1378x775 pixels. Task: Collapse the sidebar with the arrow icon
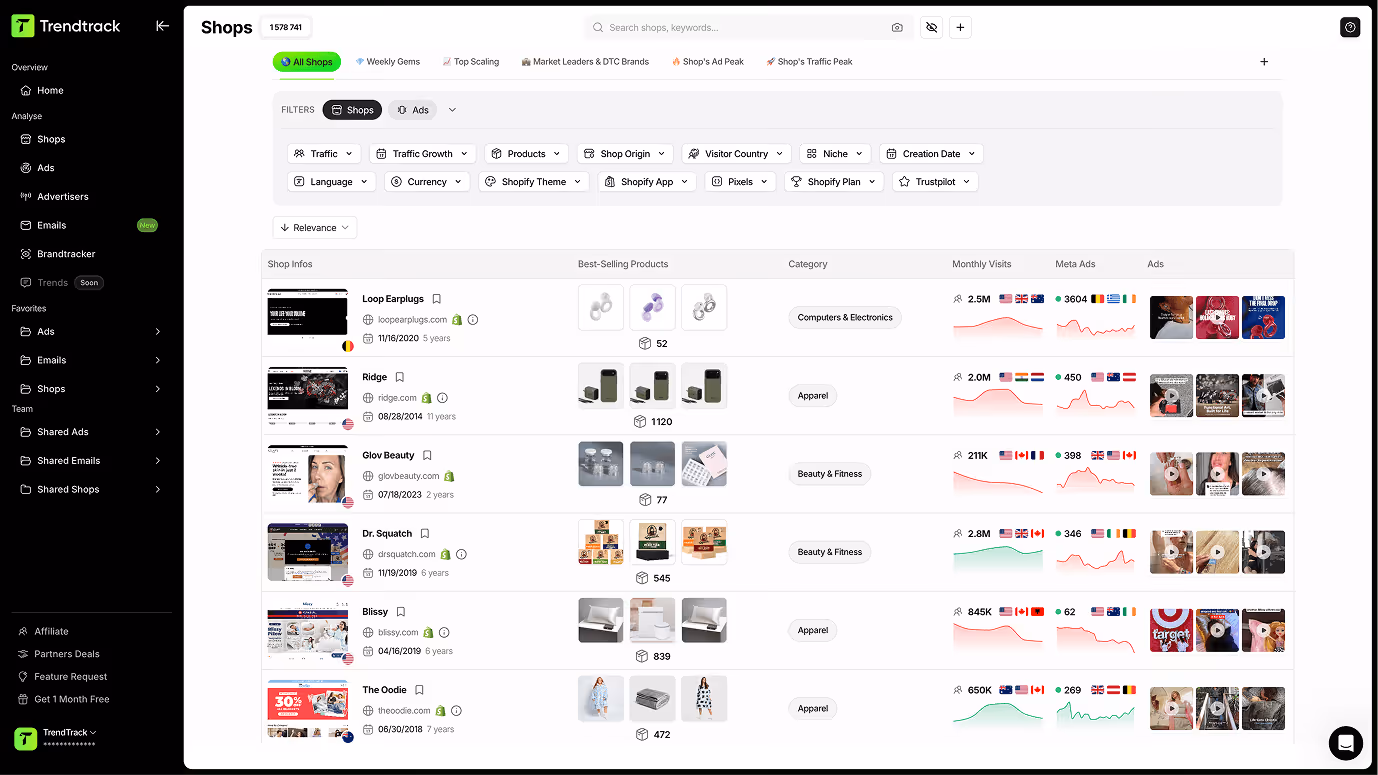point(162,26)
